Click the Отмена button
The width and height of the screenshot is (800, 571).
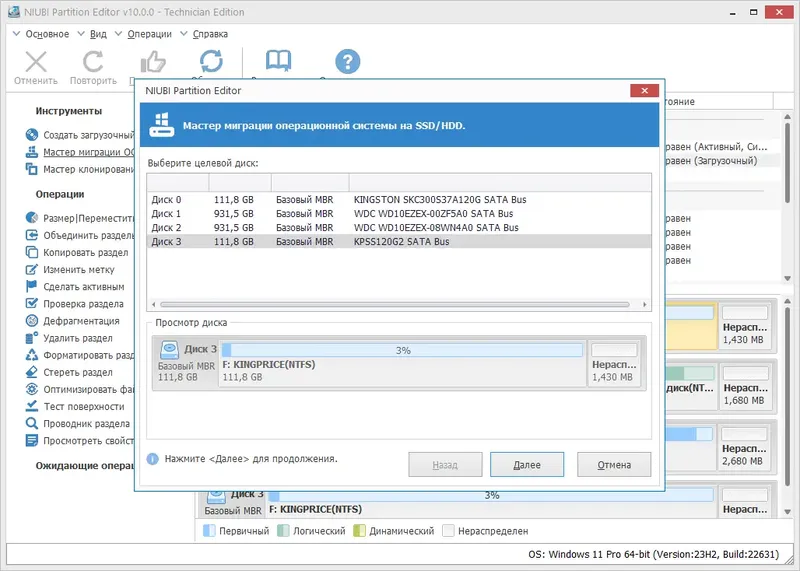[x=614, y=464]
